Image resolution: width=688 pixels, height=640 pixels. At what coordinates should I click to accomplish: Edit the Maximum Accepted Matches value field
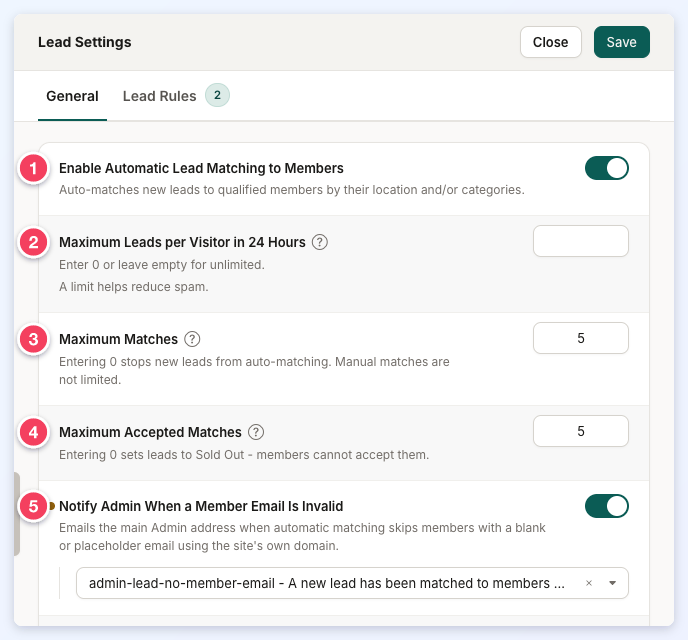click(580, 431)
